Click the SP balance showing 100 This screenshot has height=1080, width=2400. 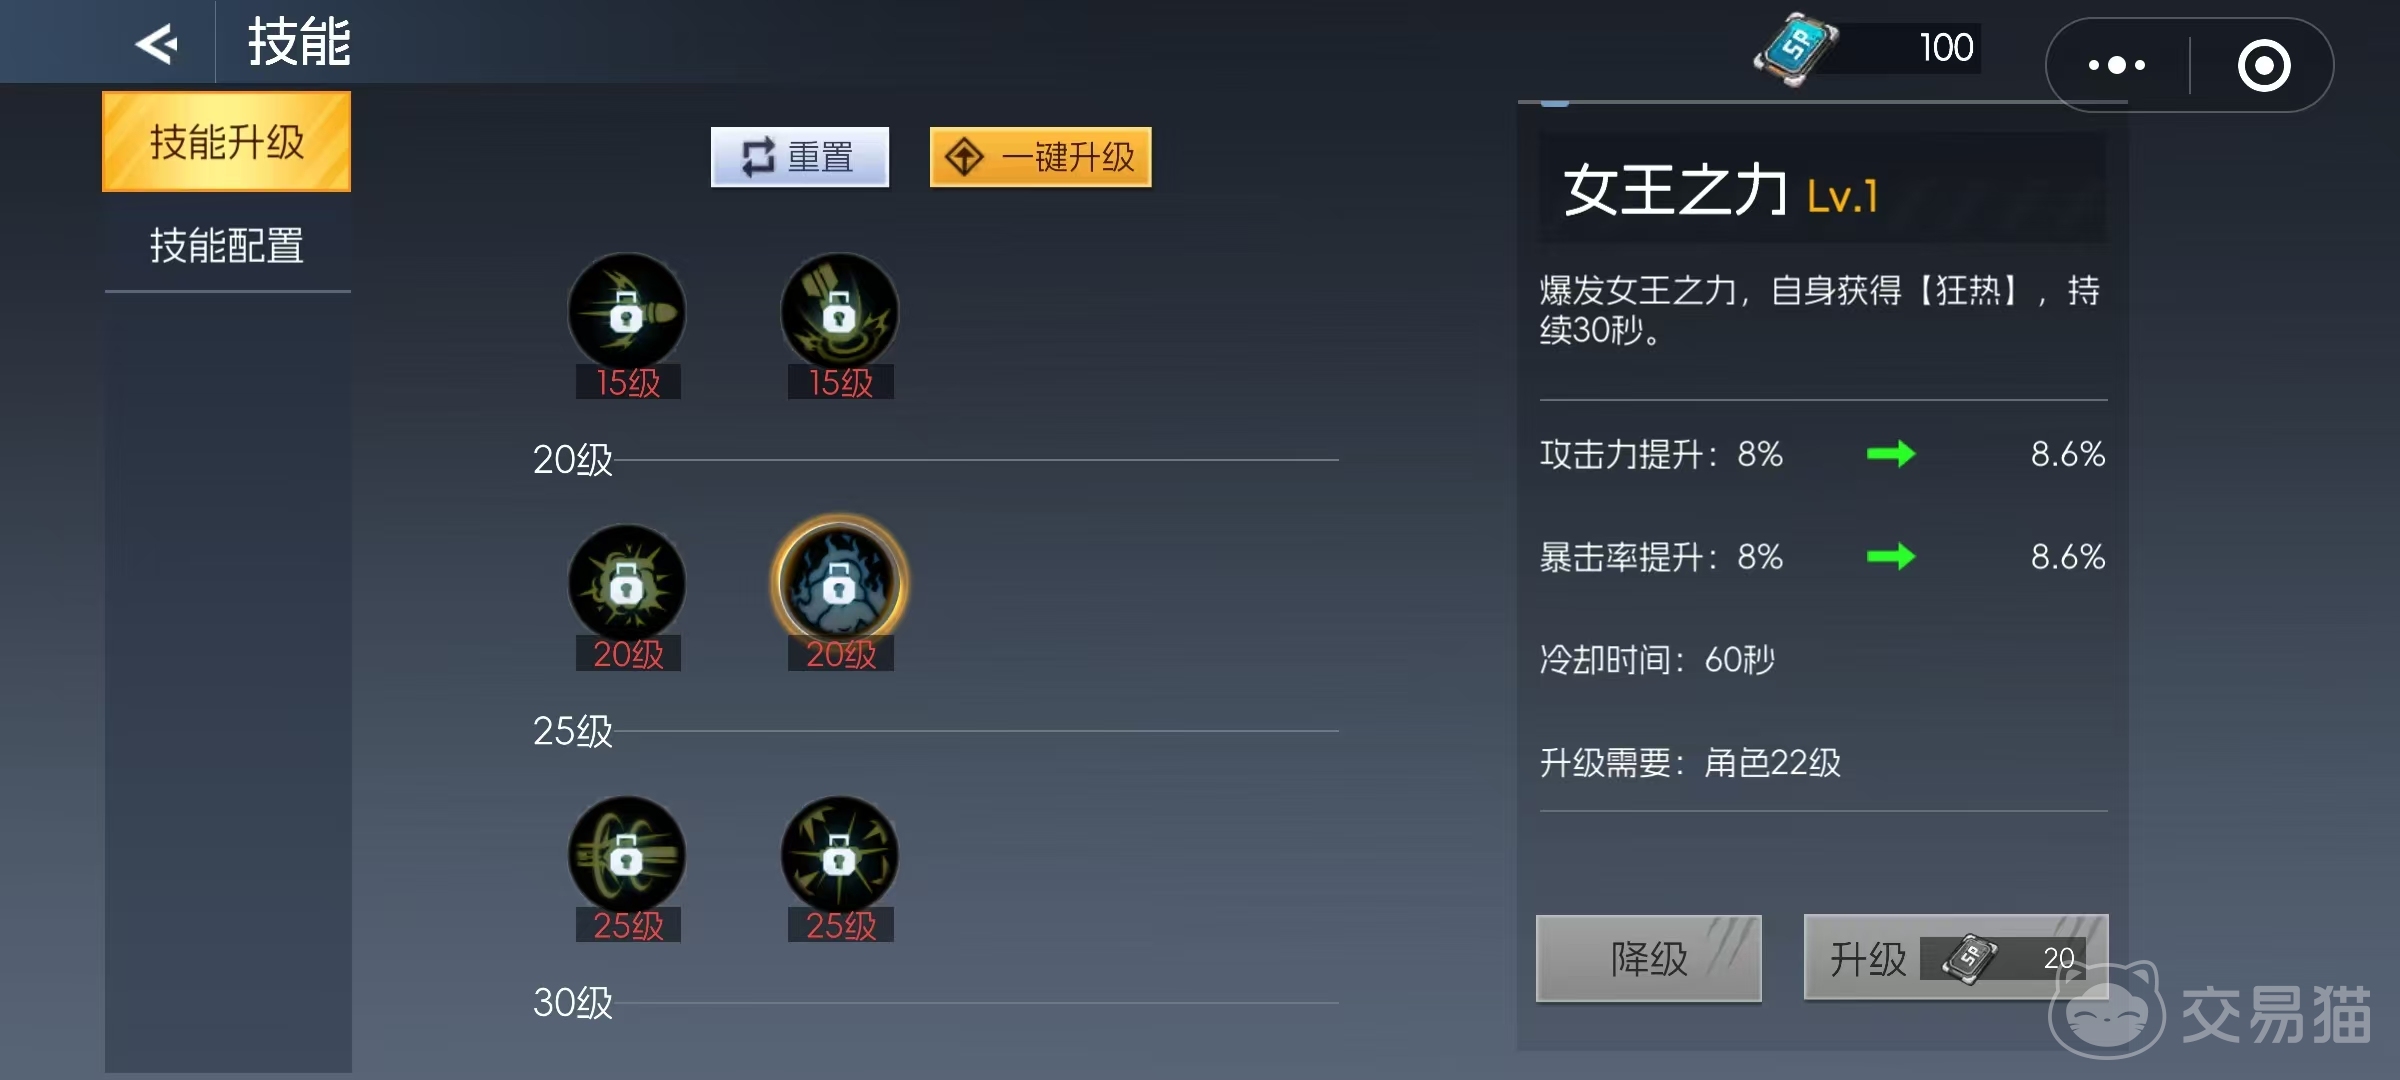point(1945,47)
